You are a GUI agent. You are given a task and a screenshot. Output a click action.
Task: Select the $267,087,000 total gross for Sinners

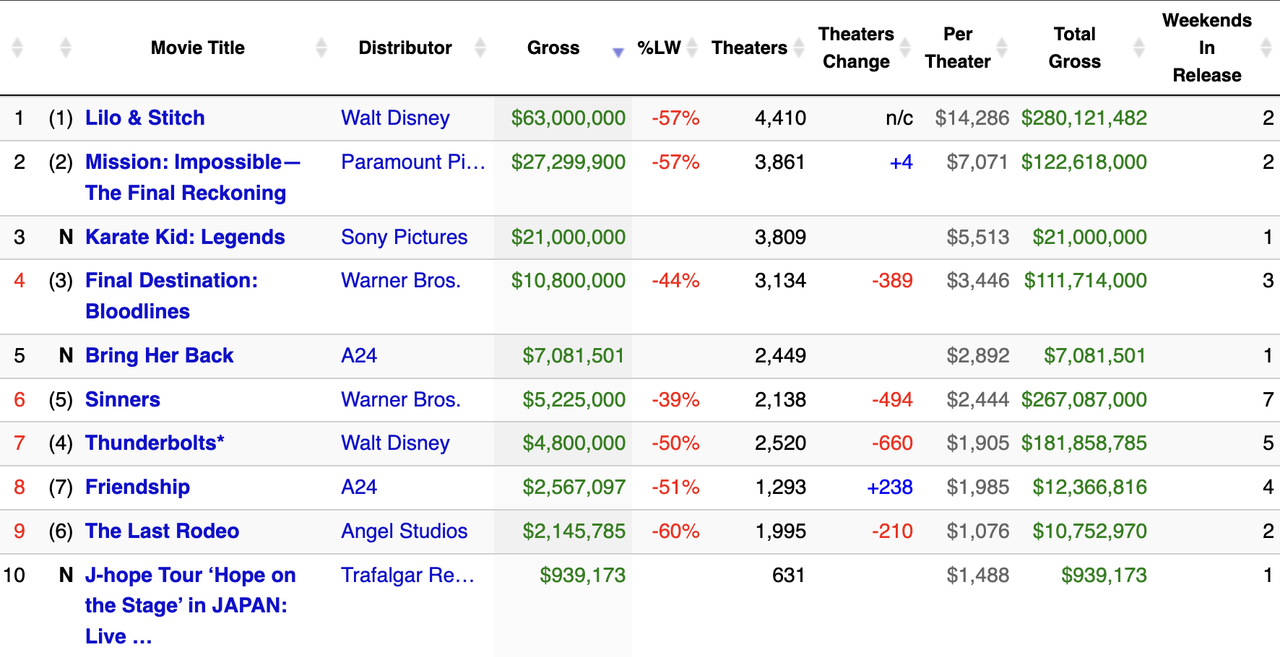point(1084,399)
